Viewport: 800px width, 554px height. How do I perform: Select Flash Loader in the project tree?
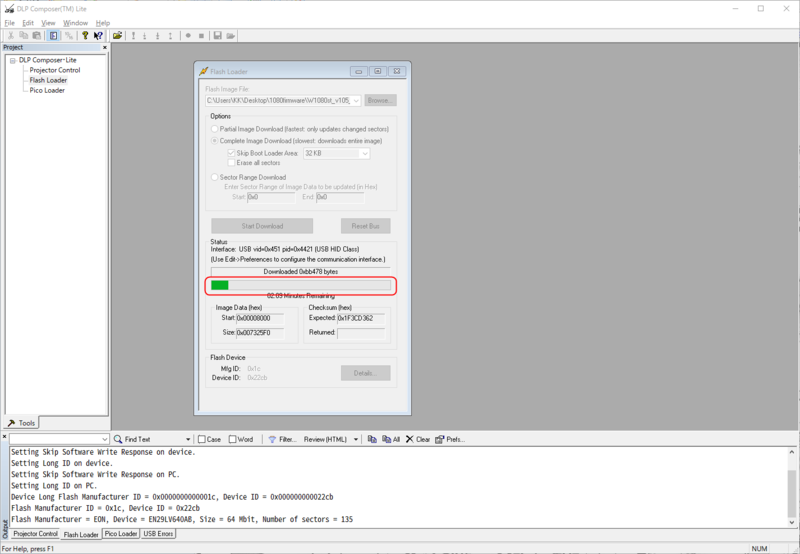[x=48, y=80]
